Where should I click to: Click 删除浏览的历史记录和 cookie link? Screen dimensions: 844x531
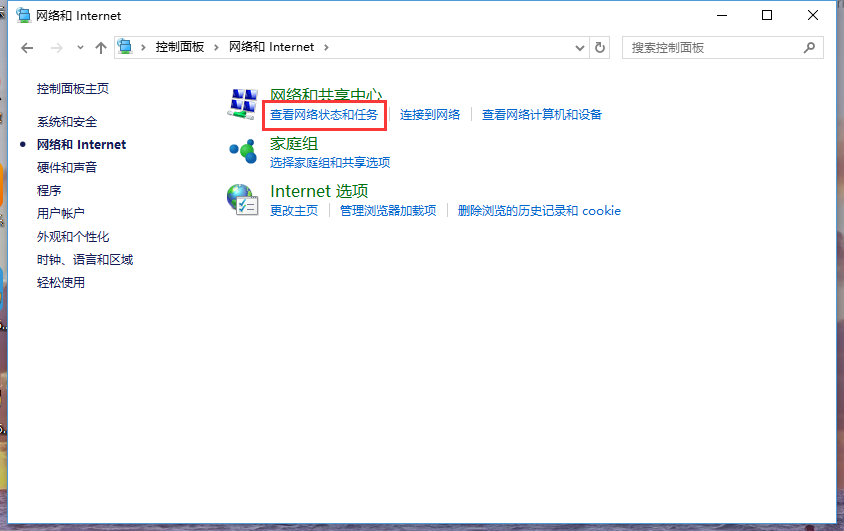[x=539, y=210]
